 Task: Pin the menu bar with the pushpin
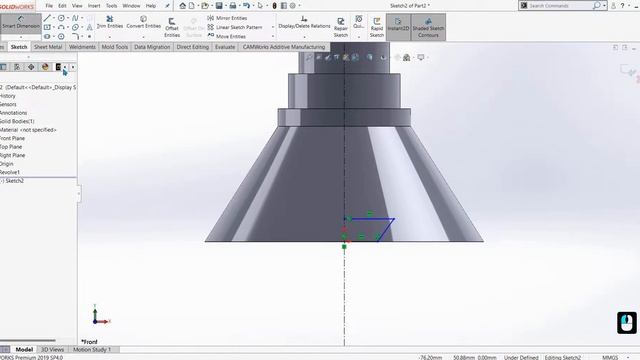167,6
